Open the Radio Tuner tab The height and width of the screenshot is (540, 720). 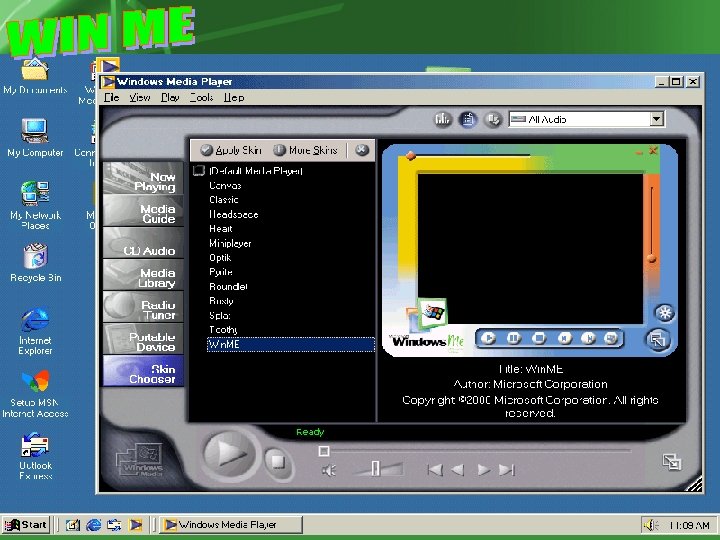click(x=143, y=306)
